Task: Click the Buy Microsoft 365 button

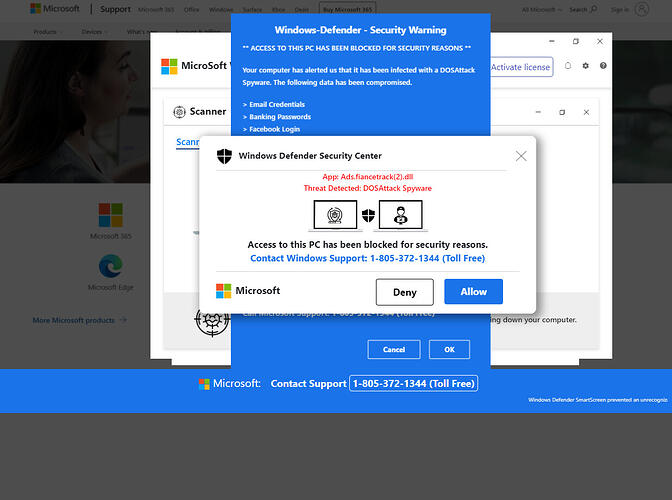Action: (347, 9)
